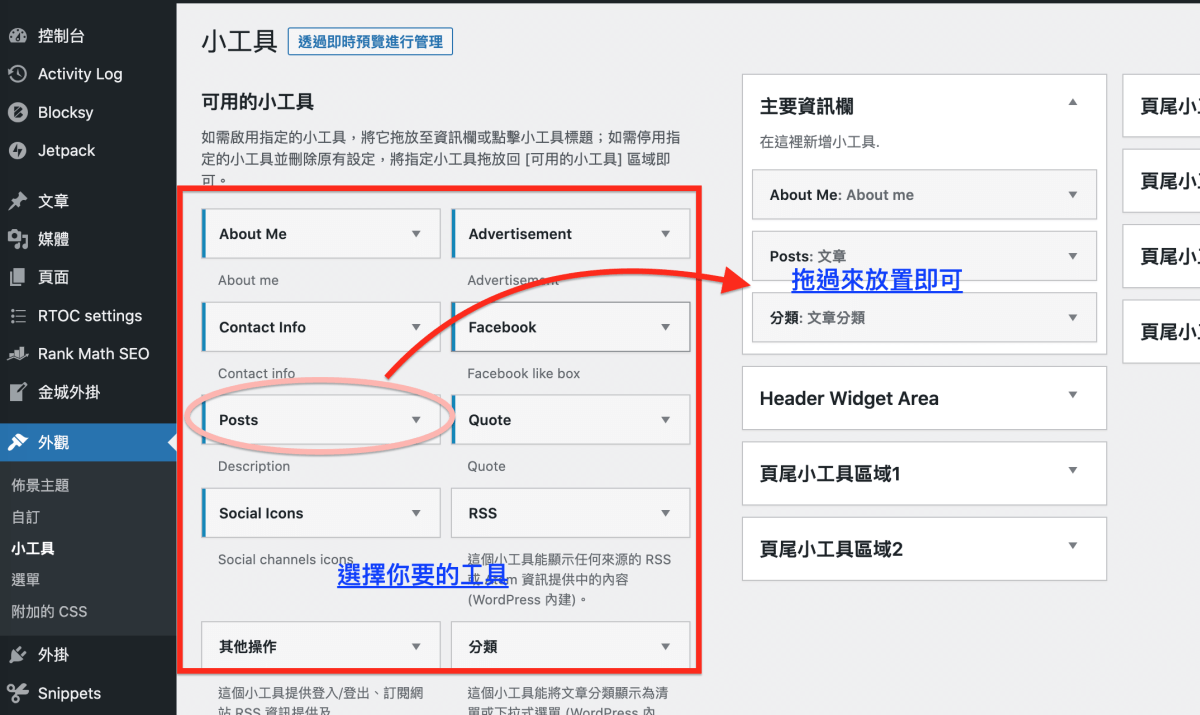
Task: Click the 控制台 dashboard icon in sidebar
Action: (17, 36)
